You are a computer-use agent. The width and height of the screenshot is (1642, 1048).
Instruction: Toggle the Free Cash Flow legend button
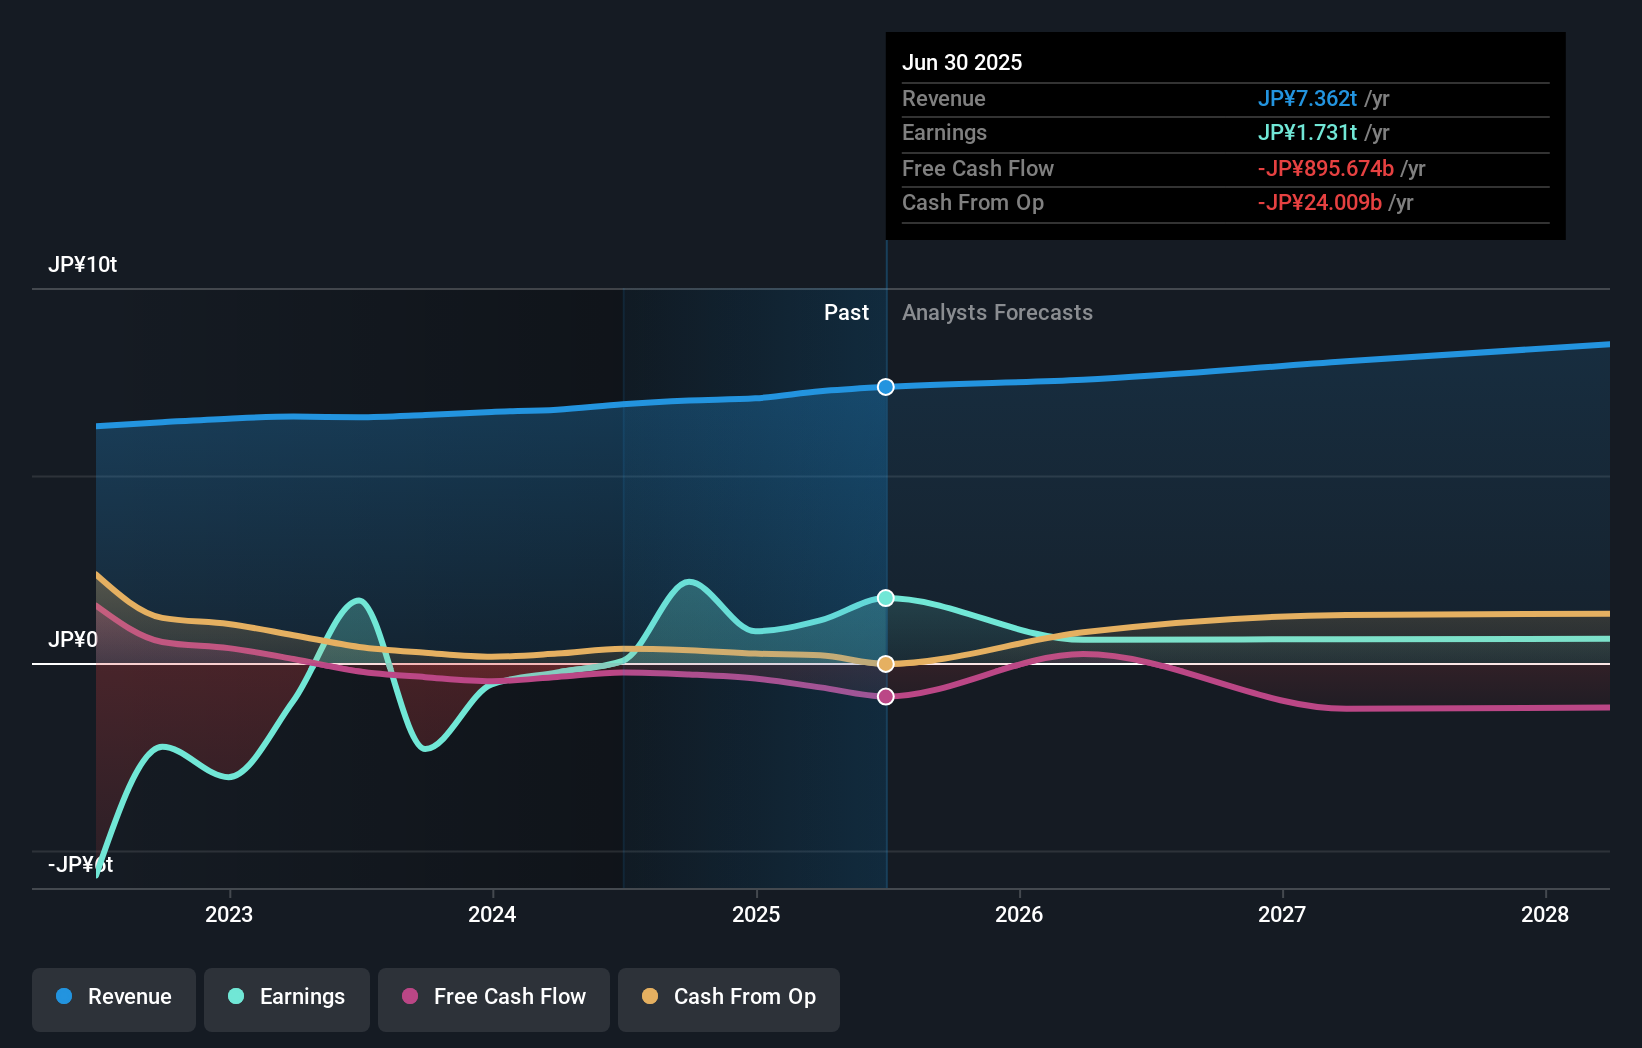coord(494,998)
